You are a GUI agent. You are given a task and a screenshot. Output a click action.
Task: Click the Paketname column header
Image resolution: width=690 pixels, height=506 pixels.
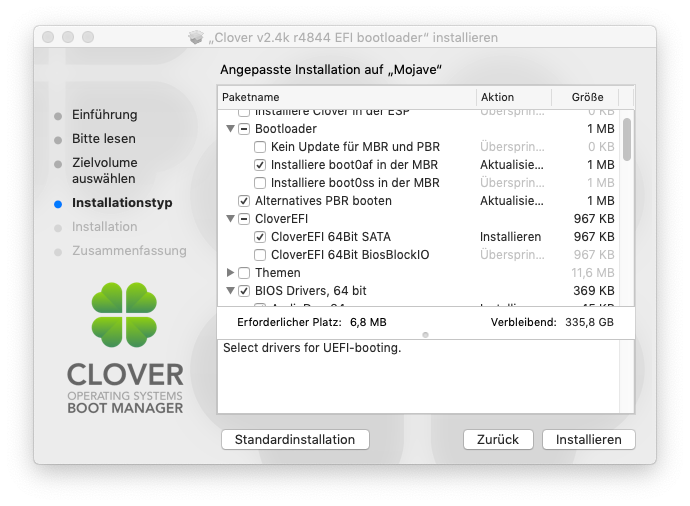[347, 97]
